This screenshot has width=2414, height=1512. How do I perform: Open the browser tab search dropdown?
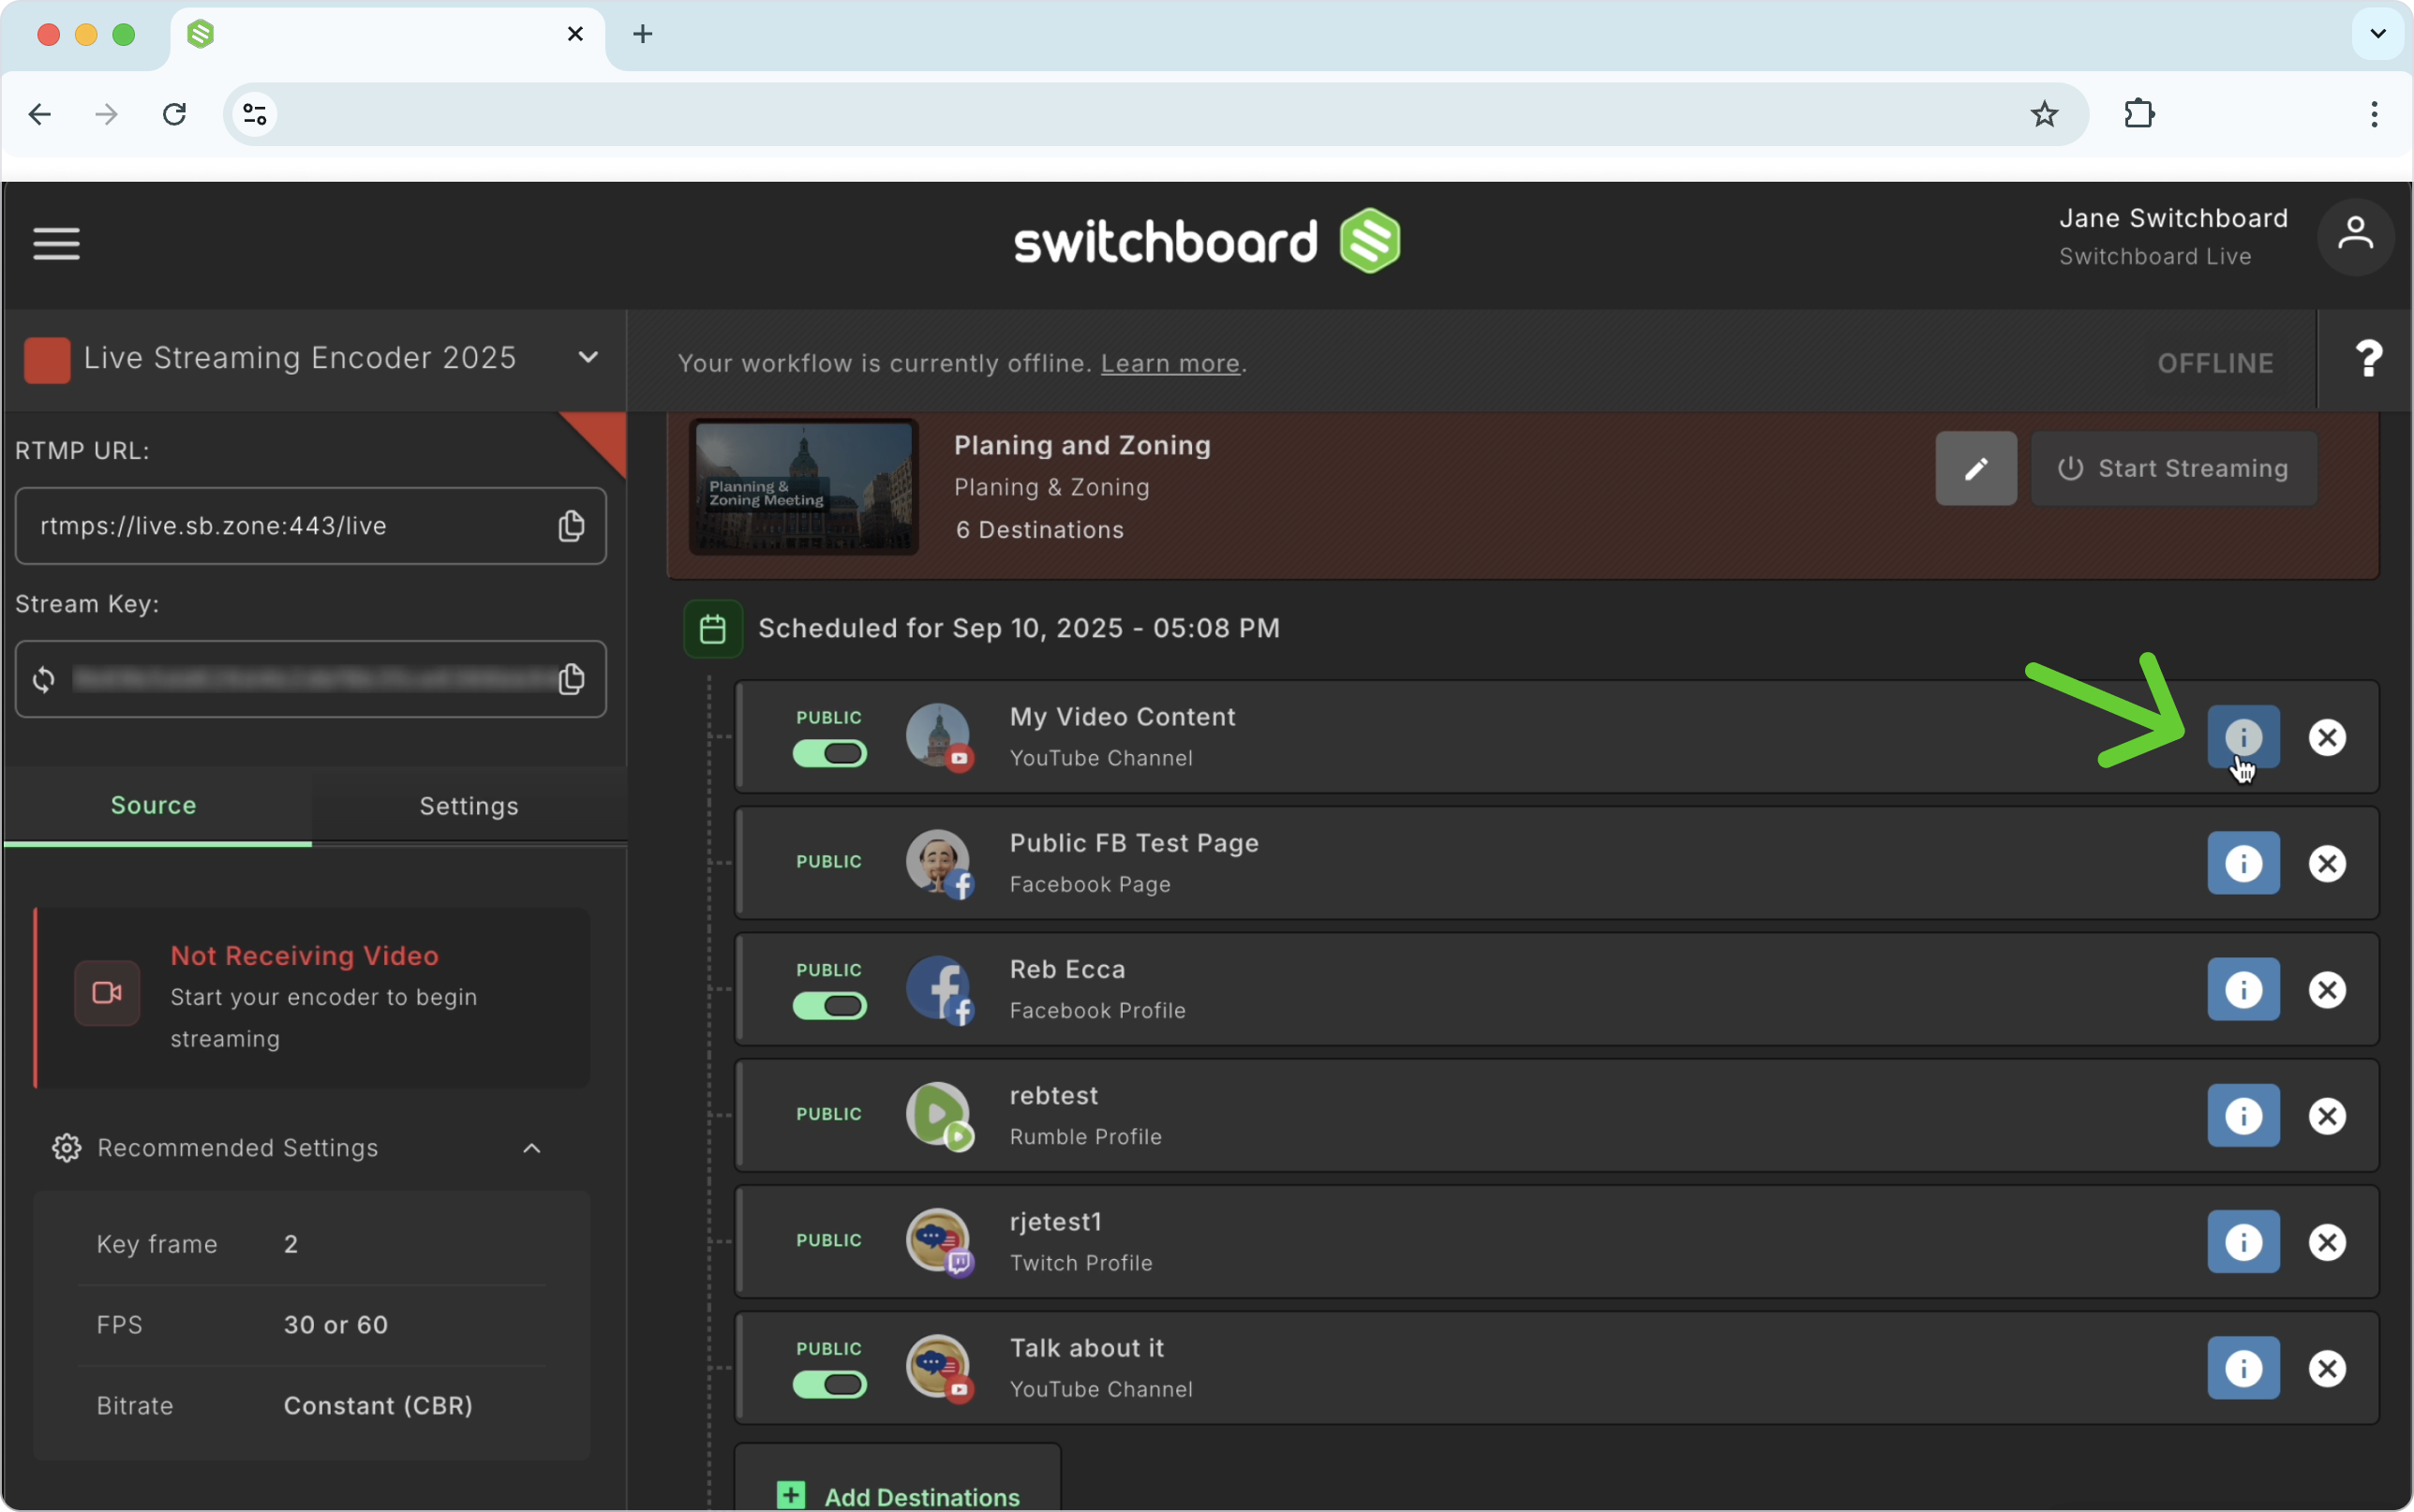(x=2378, y=34)
